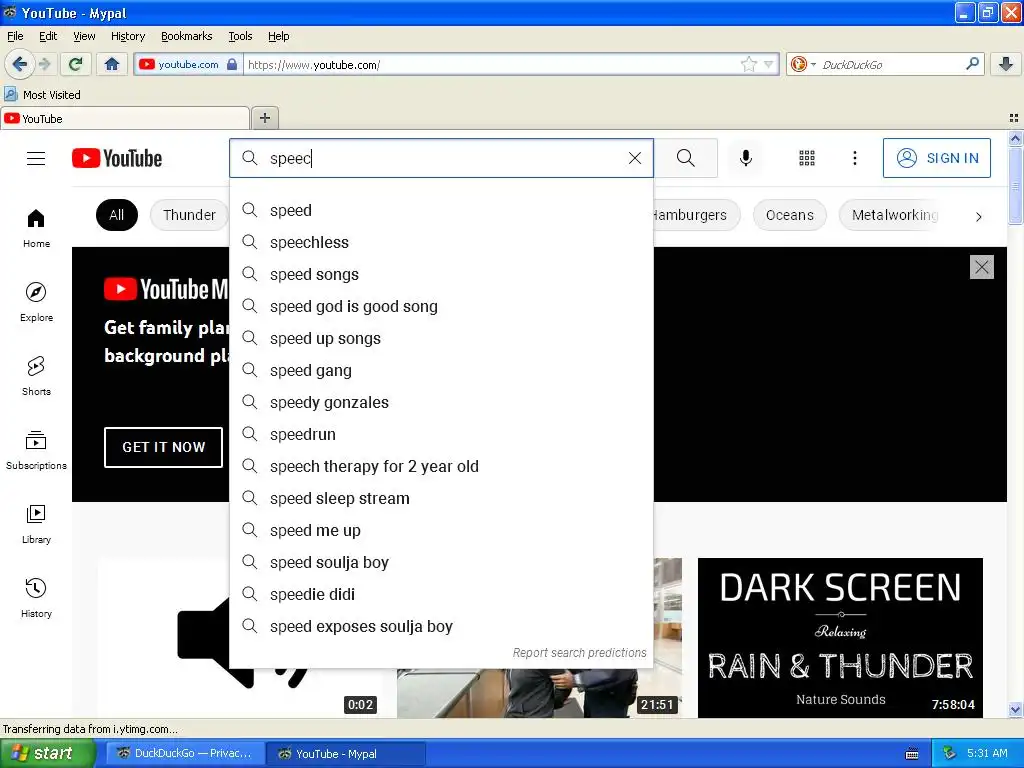Viewport: 1024px width, 768px height.
Task: Start voice search with microphone icon
Action: (746, 158)
